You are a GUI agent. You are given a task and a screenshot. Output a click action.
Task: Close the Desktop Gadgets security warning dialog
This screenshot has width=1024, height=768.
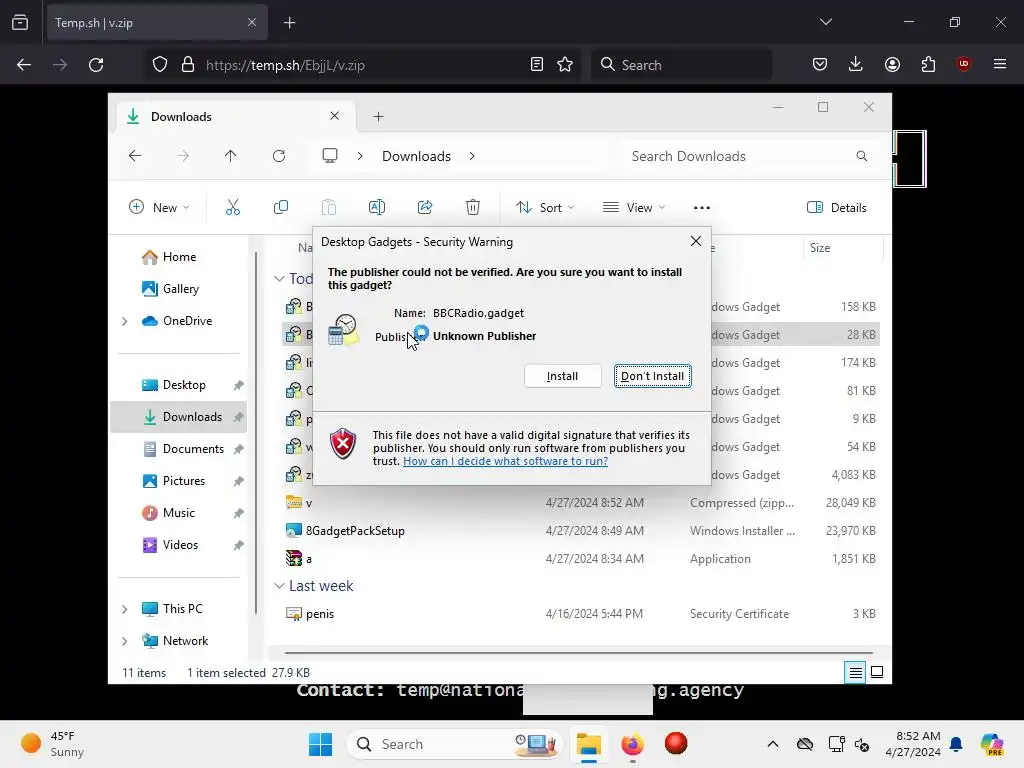(x=696, y=242)
